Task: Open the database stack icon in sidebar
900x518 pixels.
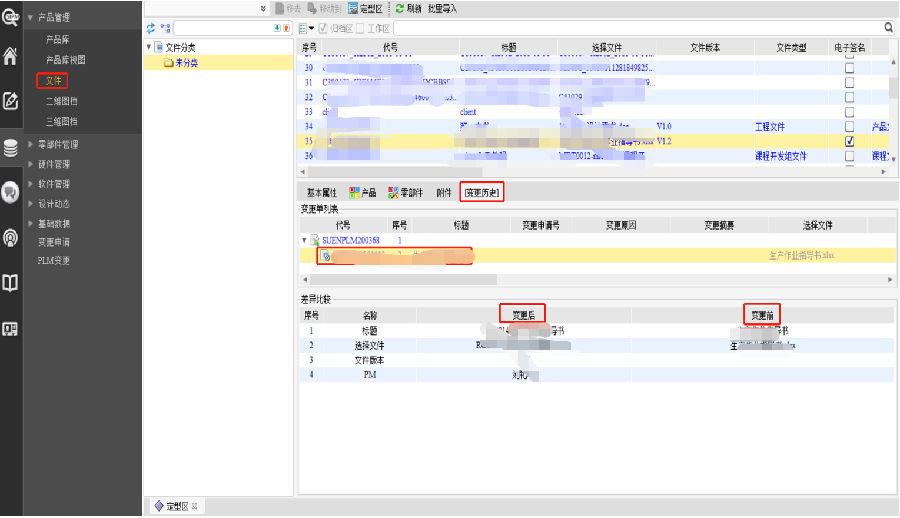Action: (11, 148)
